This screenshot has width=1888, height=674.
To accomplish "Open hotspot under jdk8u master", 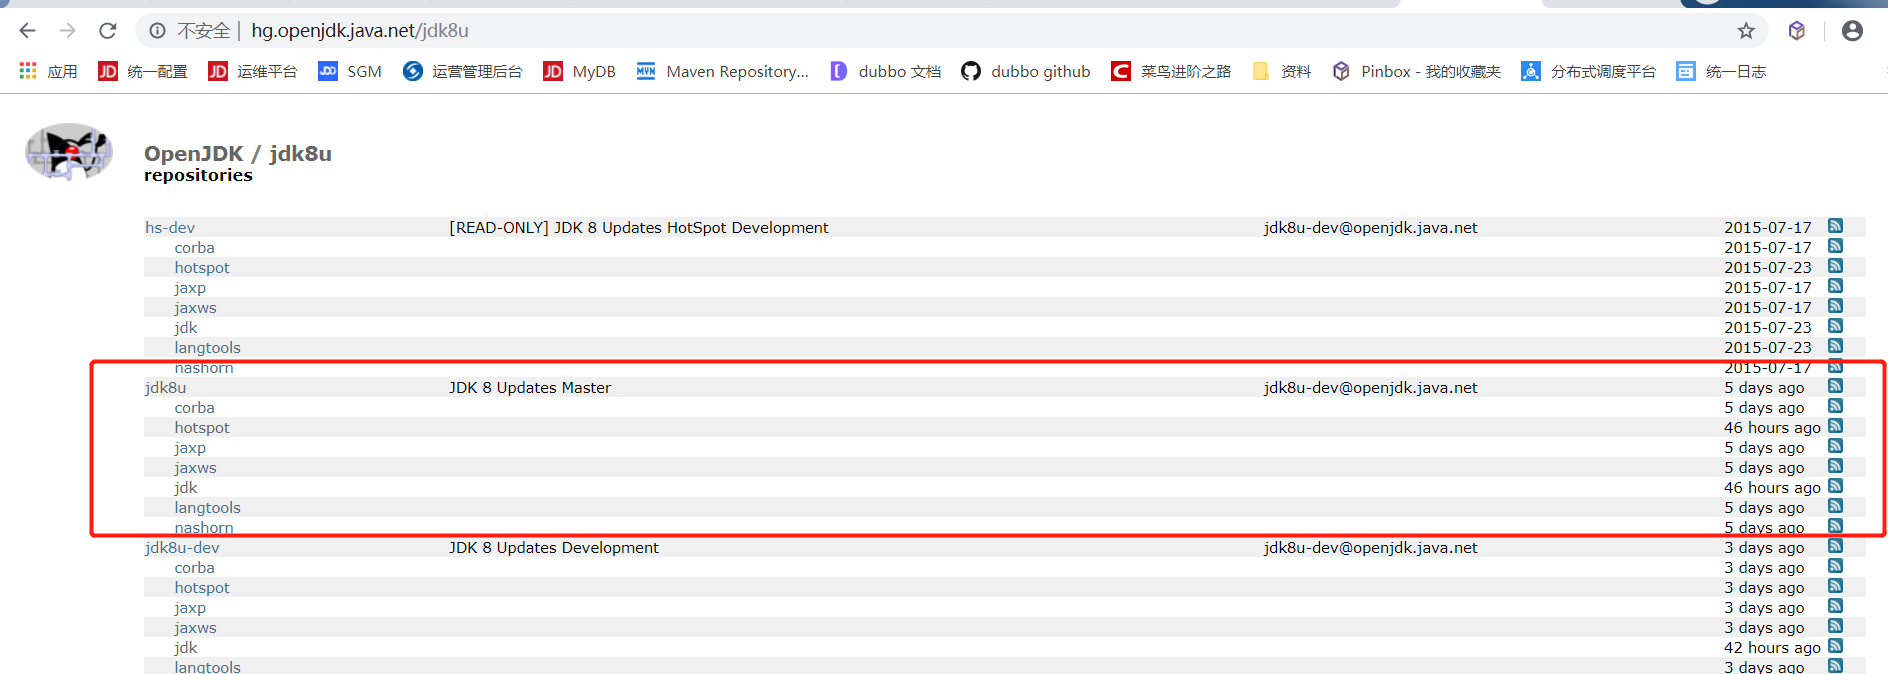I will [x=202, y=428].
